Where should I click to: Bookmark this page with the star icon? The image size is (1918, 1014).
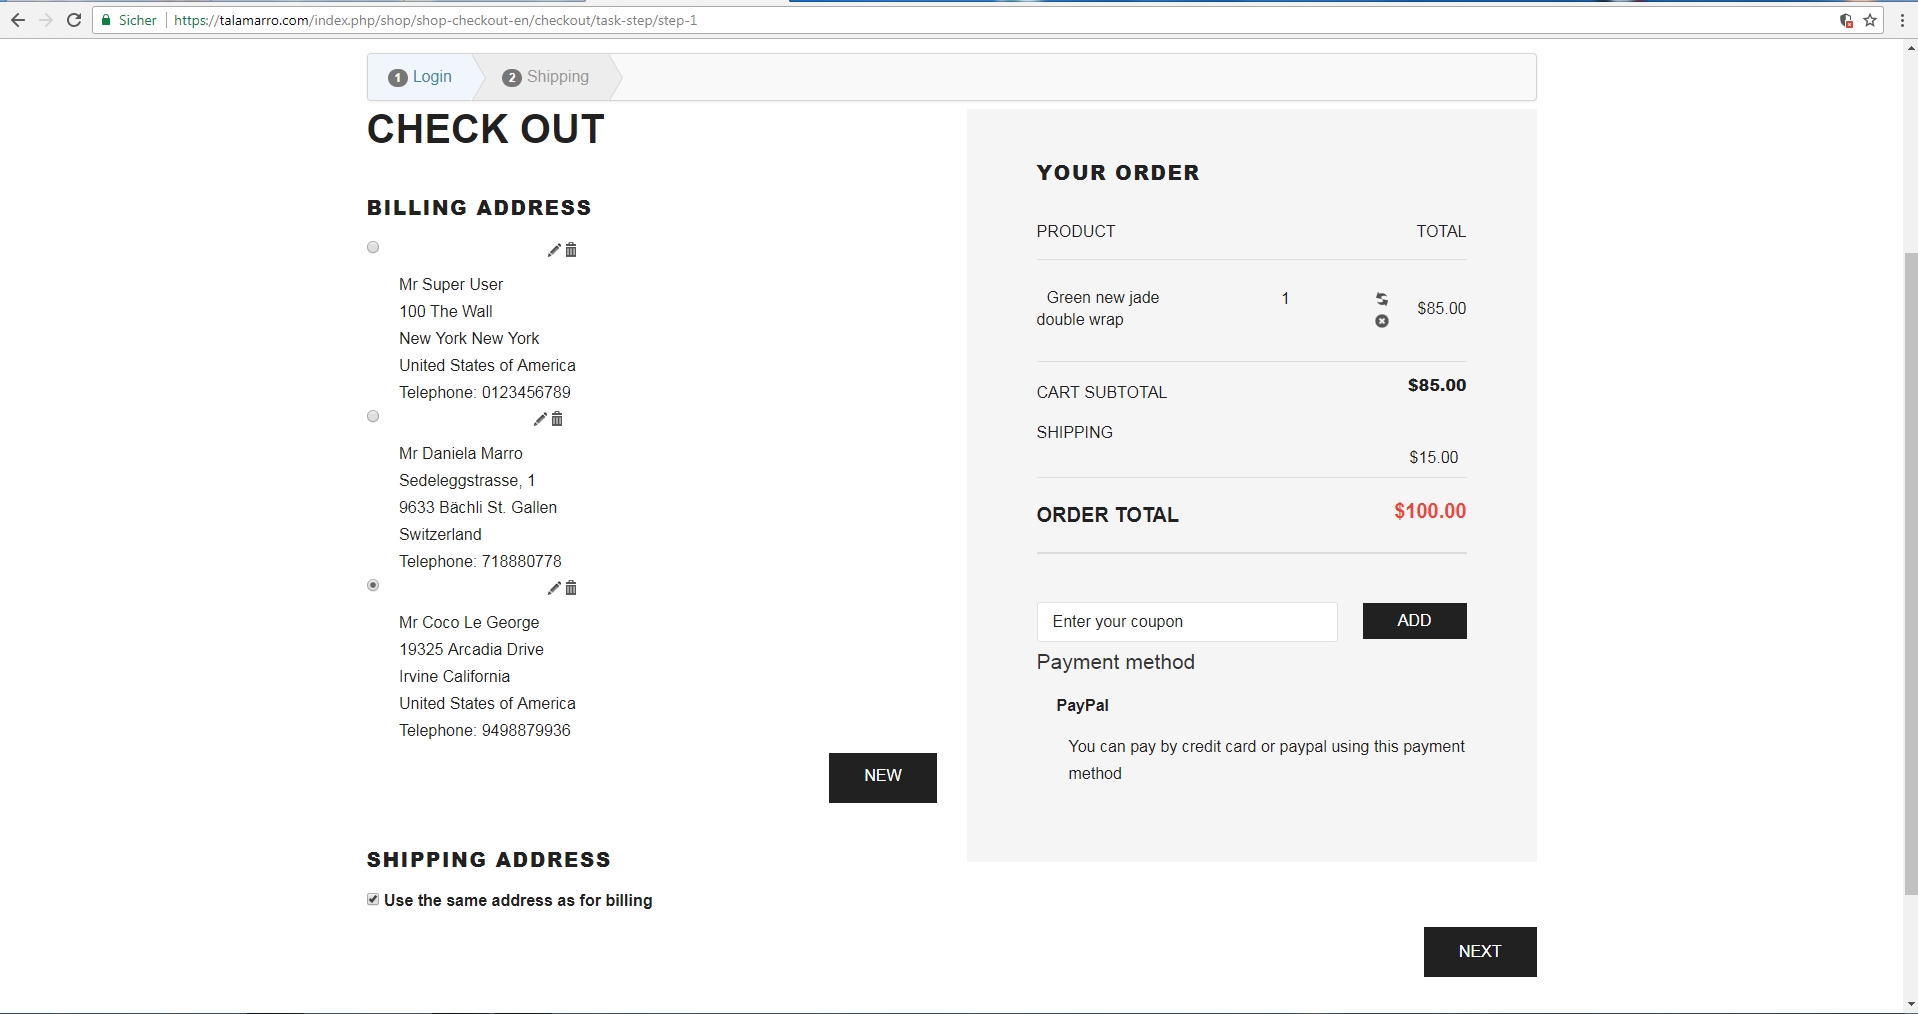1870,20
